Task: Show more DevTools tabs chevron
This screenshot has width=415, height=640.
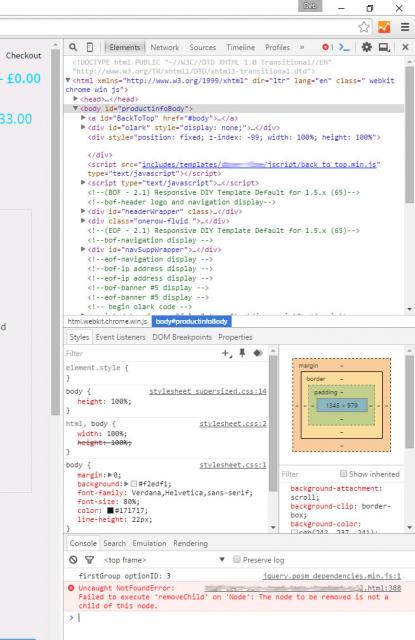Action: coord(302,47)
